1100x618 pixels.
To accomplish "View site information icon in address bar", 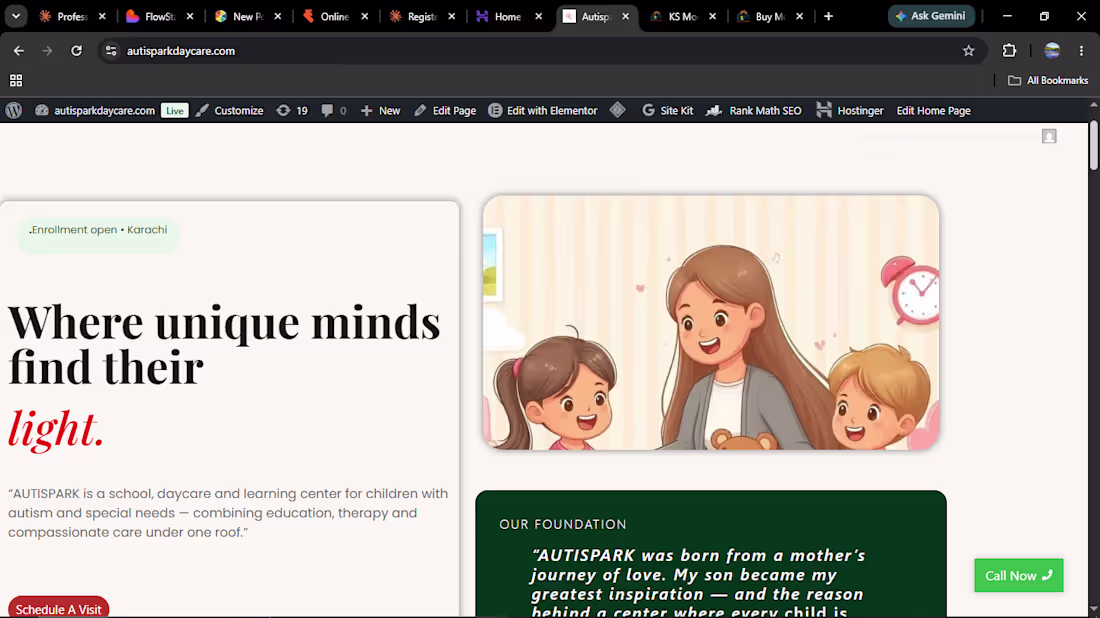I will [x=111, y=51].
